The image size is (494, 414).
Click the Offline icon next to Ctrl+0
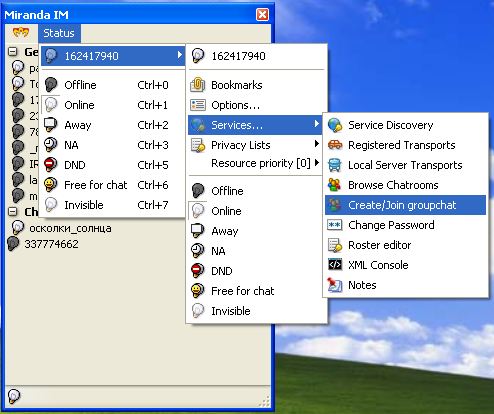click(51, 85)
